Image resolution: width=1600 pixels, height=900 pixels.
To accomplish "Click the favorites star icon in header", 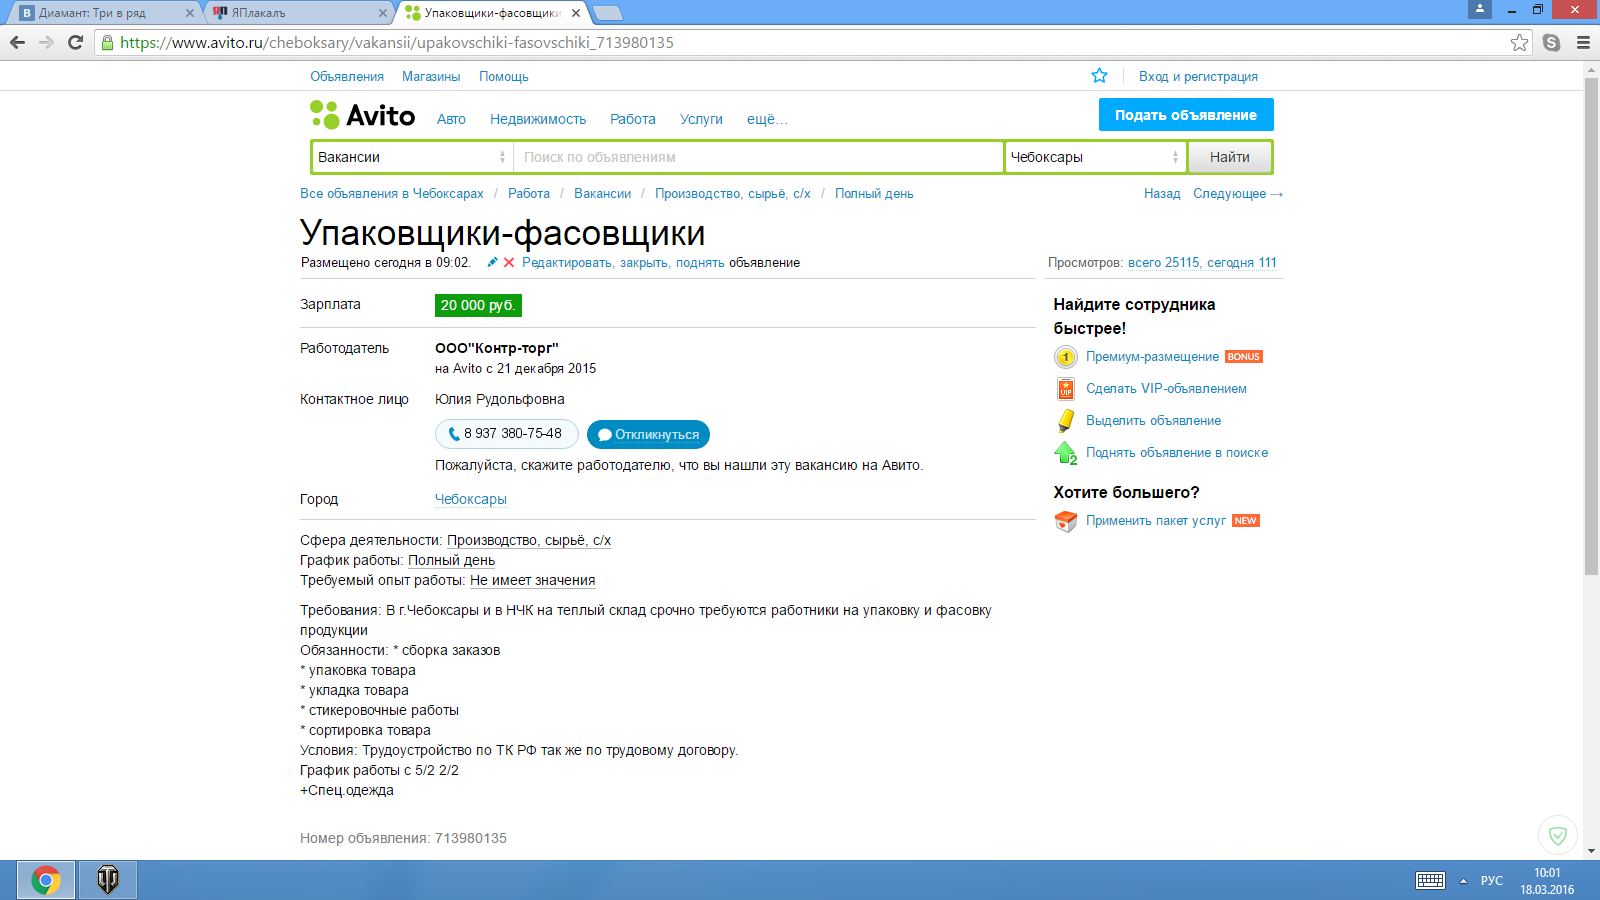I will (1099, 76).
